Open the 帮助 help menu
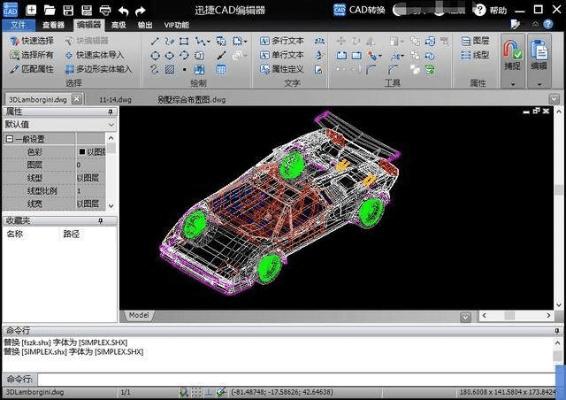The height and width of the screenshot is (400, 566). point(491,10)
